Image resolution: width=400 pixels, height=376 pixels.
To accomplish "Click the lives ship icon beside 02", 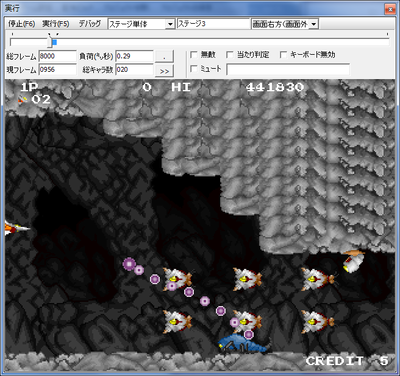I will 23,99.
